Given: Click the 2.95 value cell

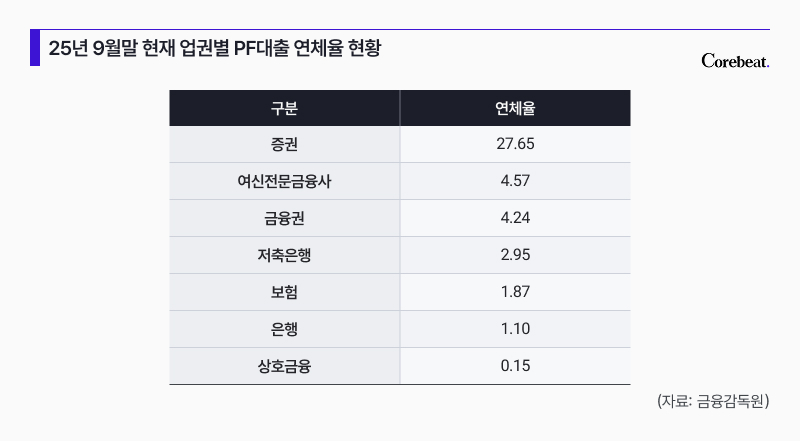Looking at the screenshot, I should [x=514, y=255].
